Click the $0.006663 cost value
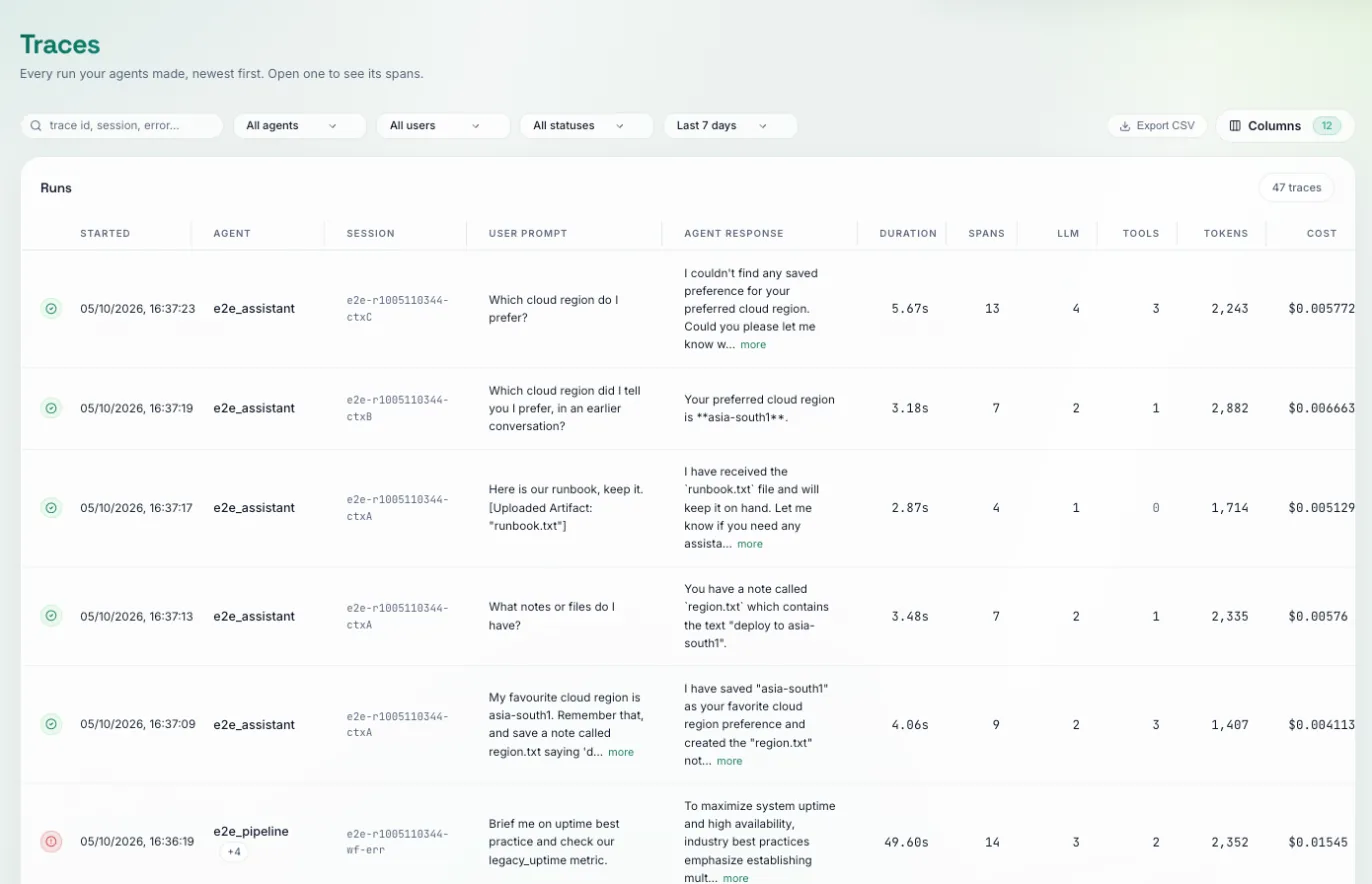Viewport: 1372px width, 884px height. [x=1322, y=408]
